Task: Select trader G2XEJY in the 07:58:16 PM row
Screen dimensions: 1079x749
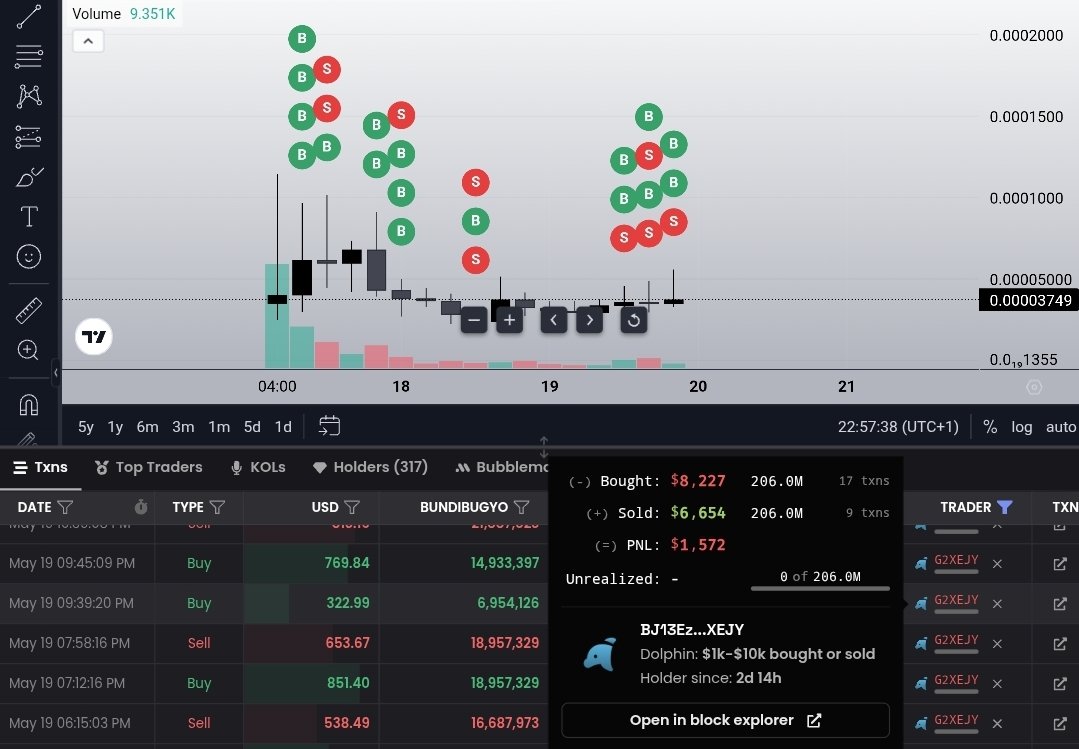Action: tap(956, 640)
